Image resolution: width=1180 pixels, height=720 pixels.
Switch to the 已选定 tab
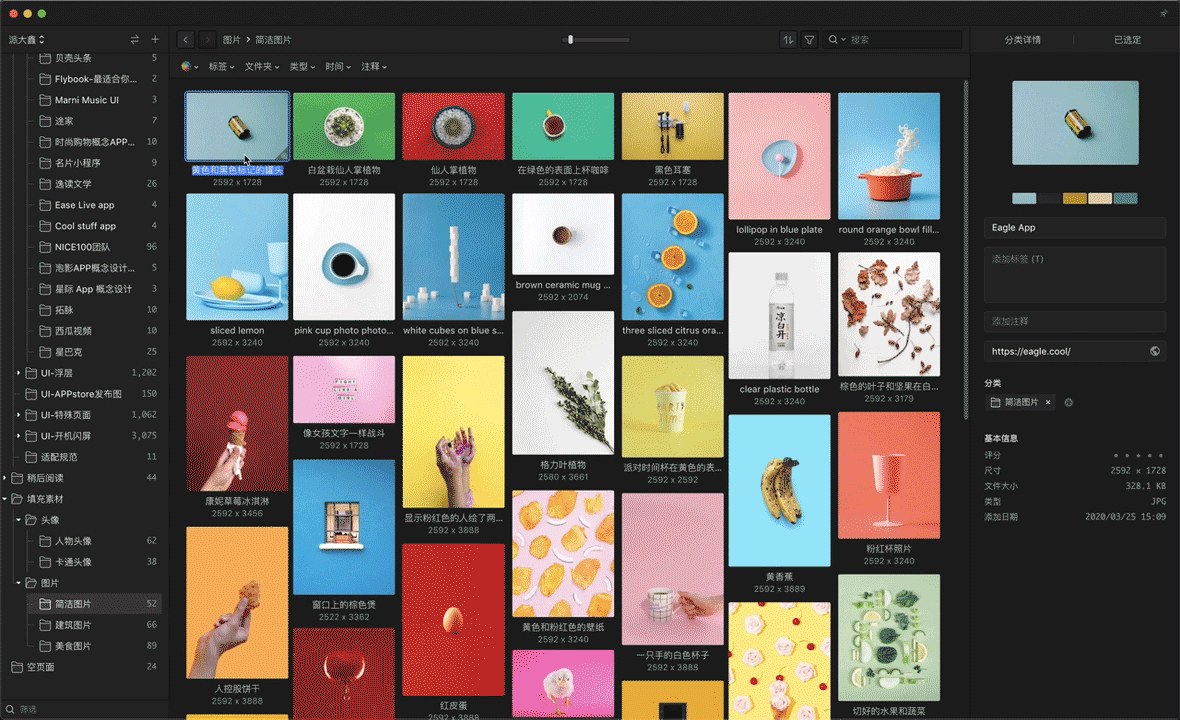[x=1127, y=40]
